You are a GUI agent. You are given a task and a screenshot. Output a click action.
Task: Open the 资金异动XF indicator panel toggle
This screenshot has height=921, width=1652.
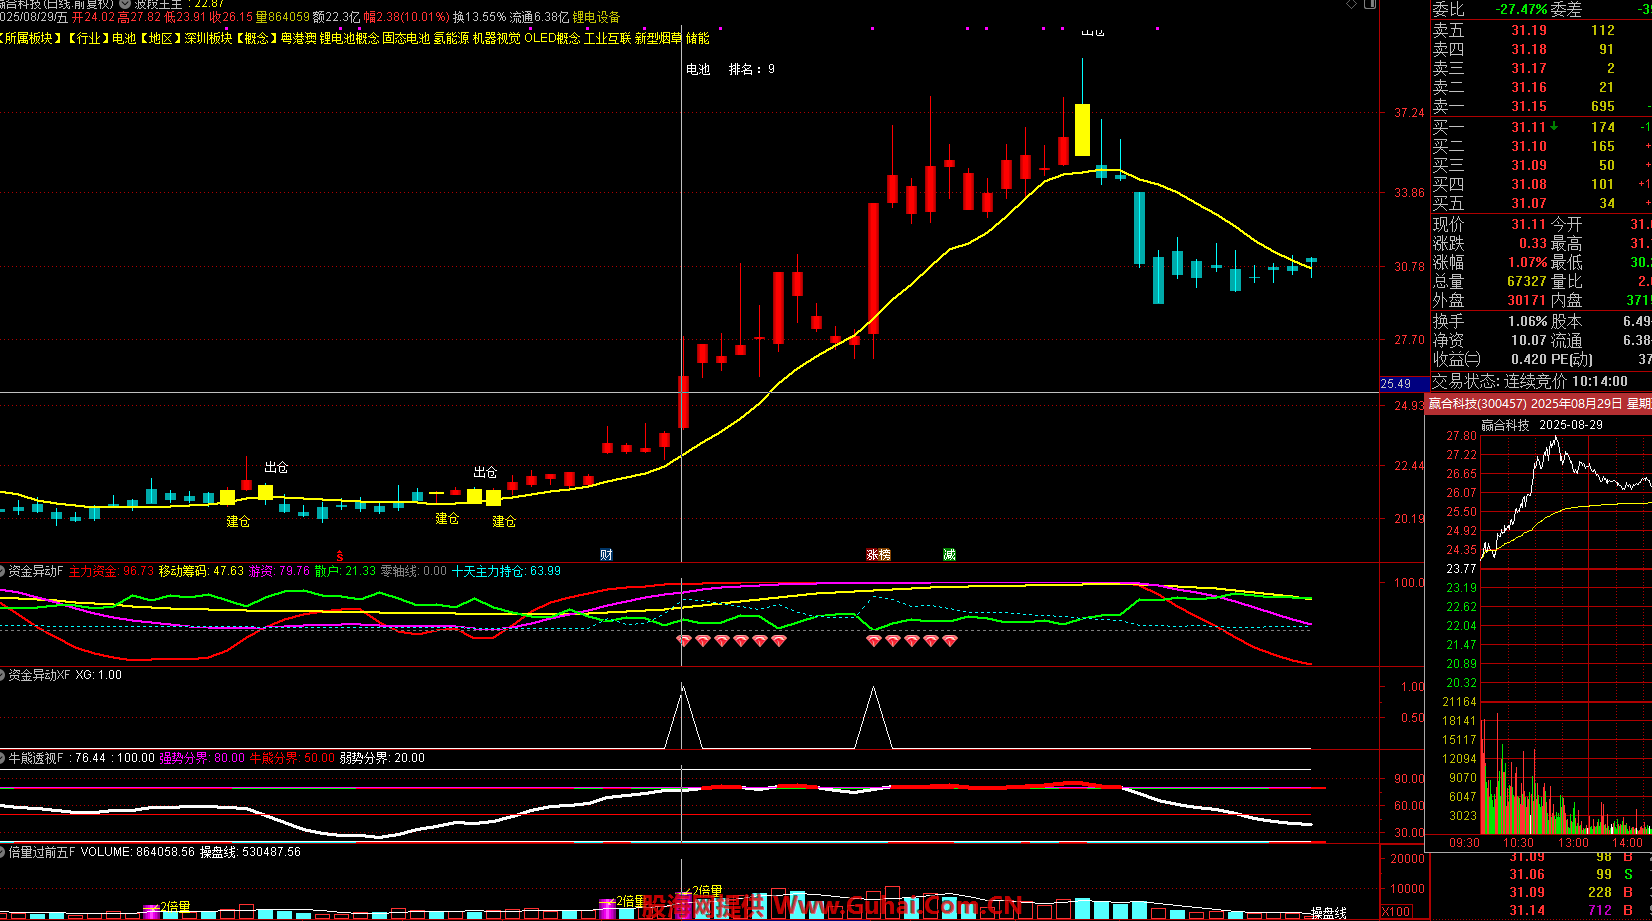coord(4,676)
